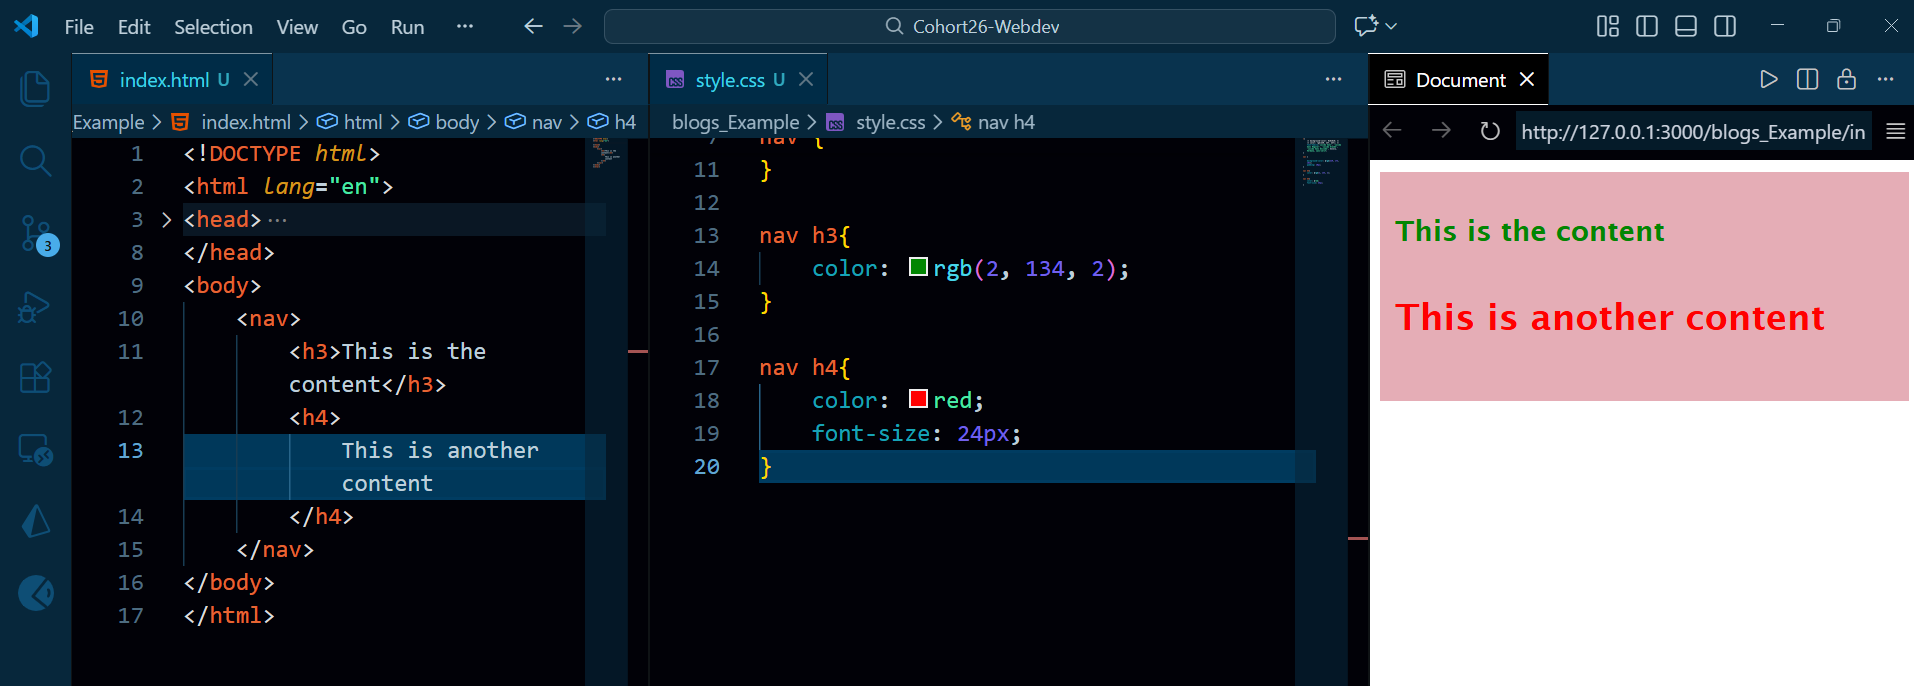Viewport: 1914px width, 686px height.
Task: Switch to the Document preview tab
Action: (x=1459, y=80)
